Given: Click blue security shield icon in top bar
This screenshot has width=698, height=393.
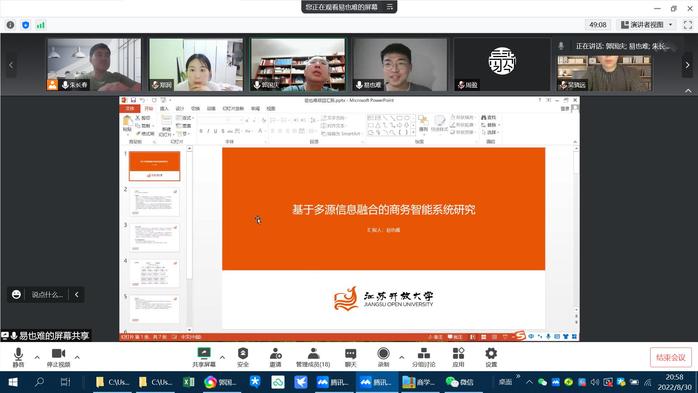Looking at the screenshot, I should [25, 25].
